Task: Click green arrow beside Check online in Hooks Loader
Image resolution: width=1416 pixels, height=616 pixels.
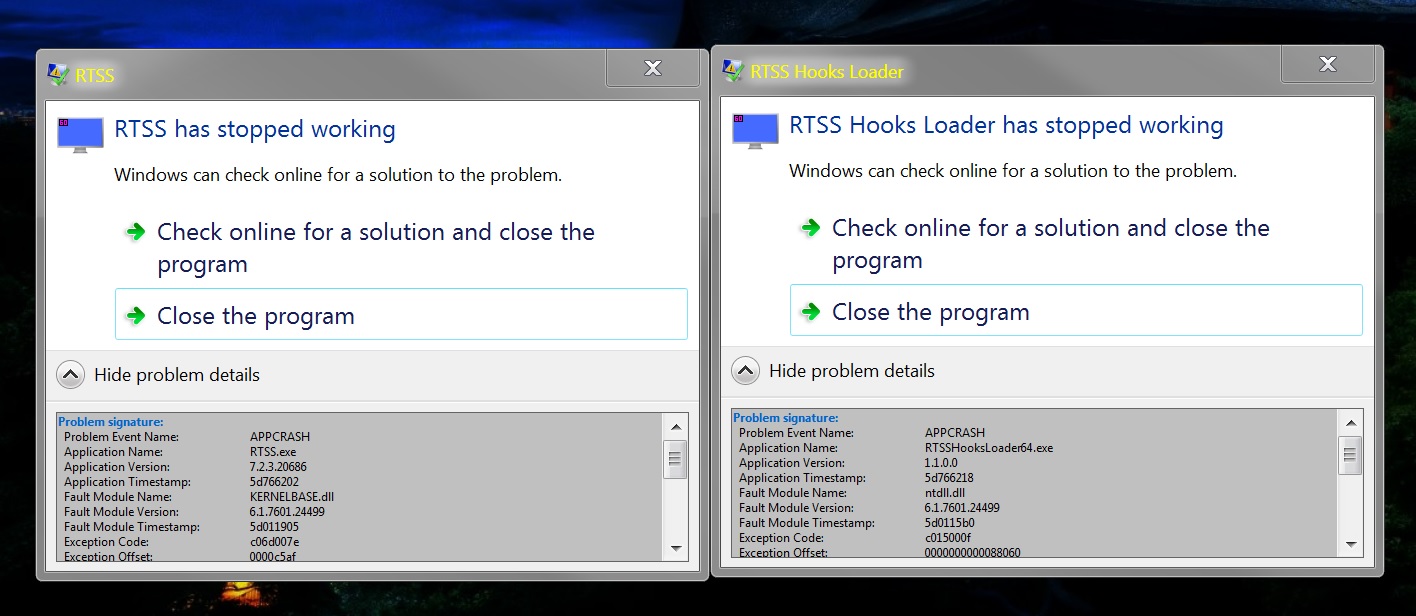Action: pos(811,228)
